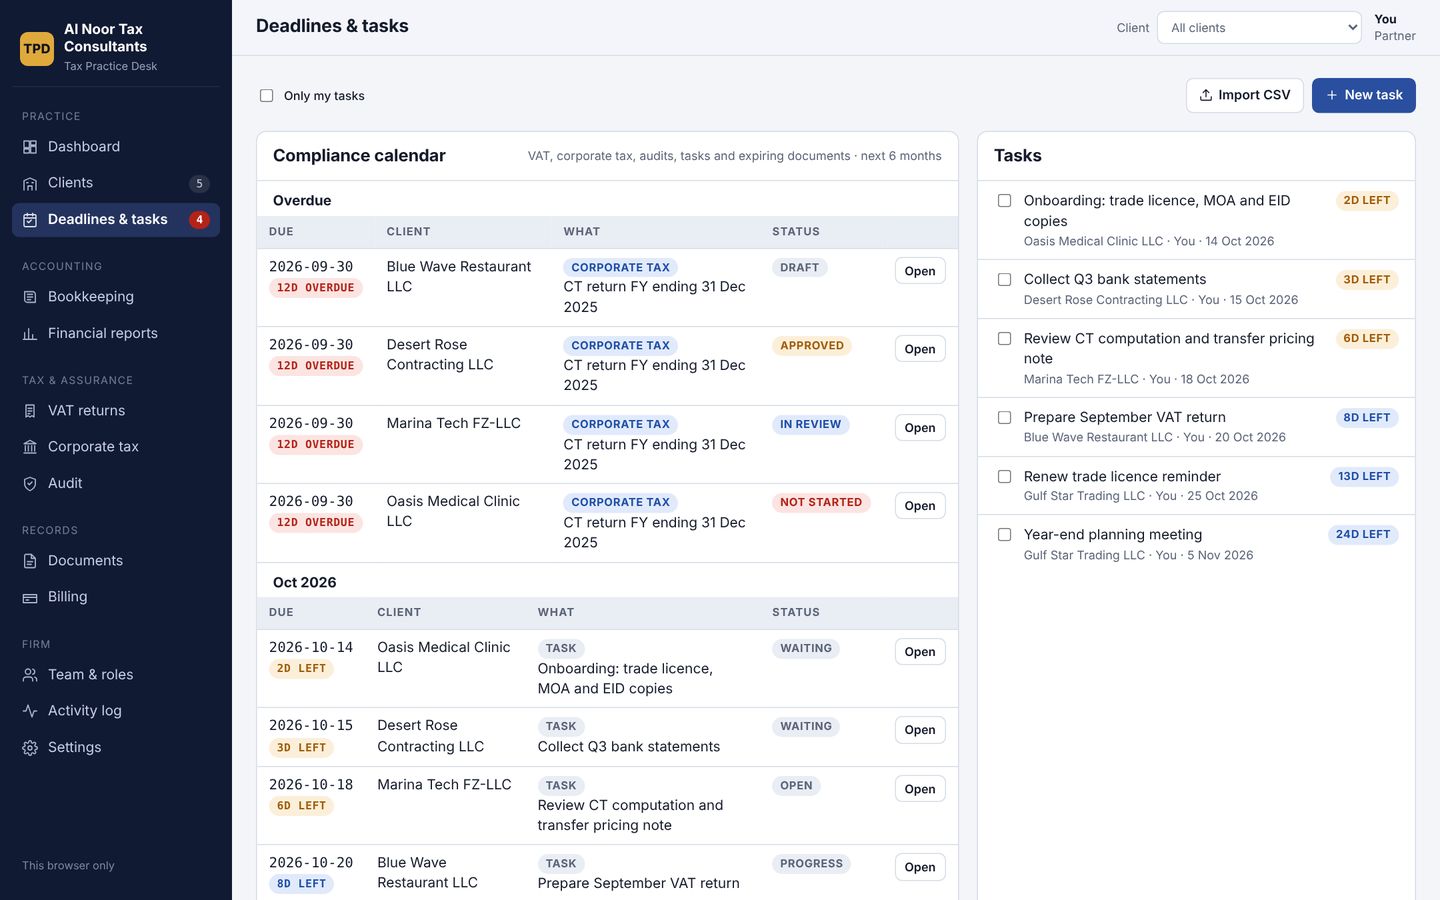Go to Clients in the sidebar

point(116,183)
